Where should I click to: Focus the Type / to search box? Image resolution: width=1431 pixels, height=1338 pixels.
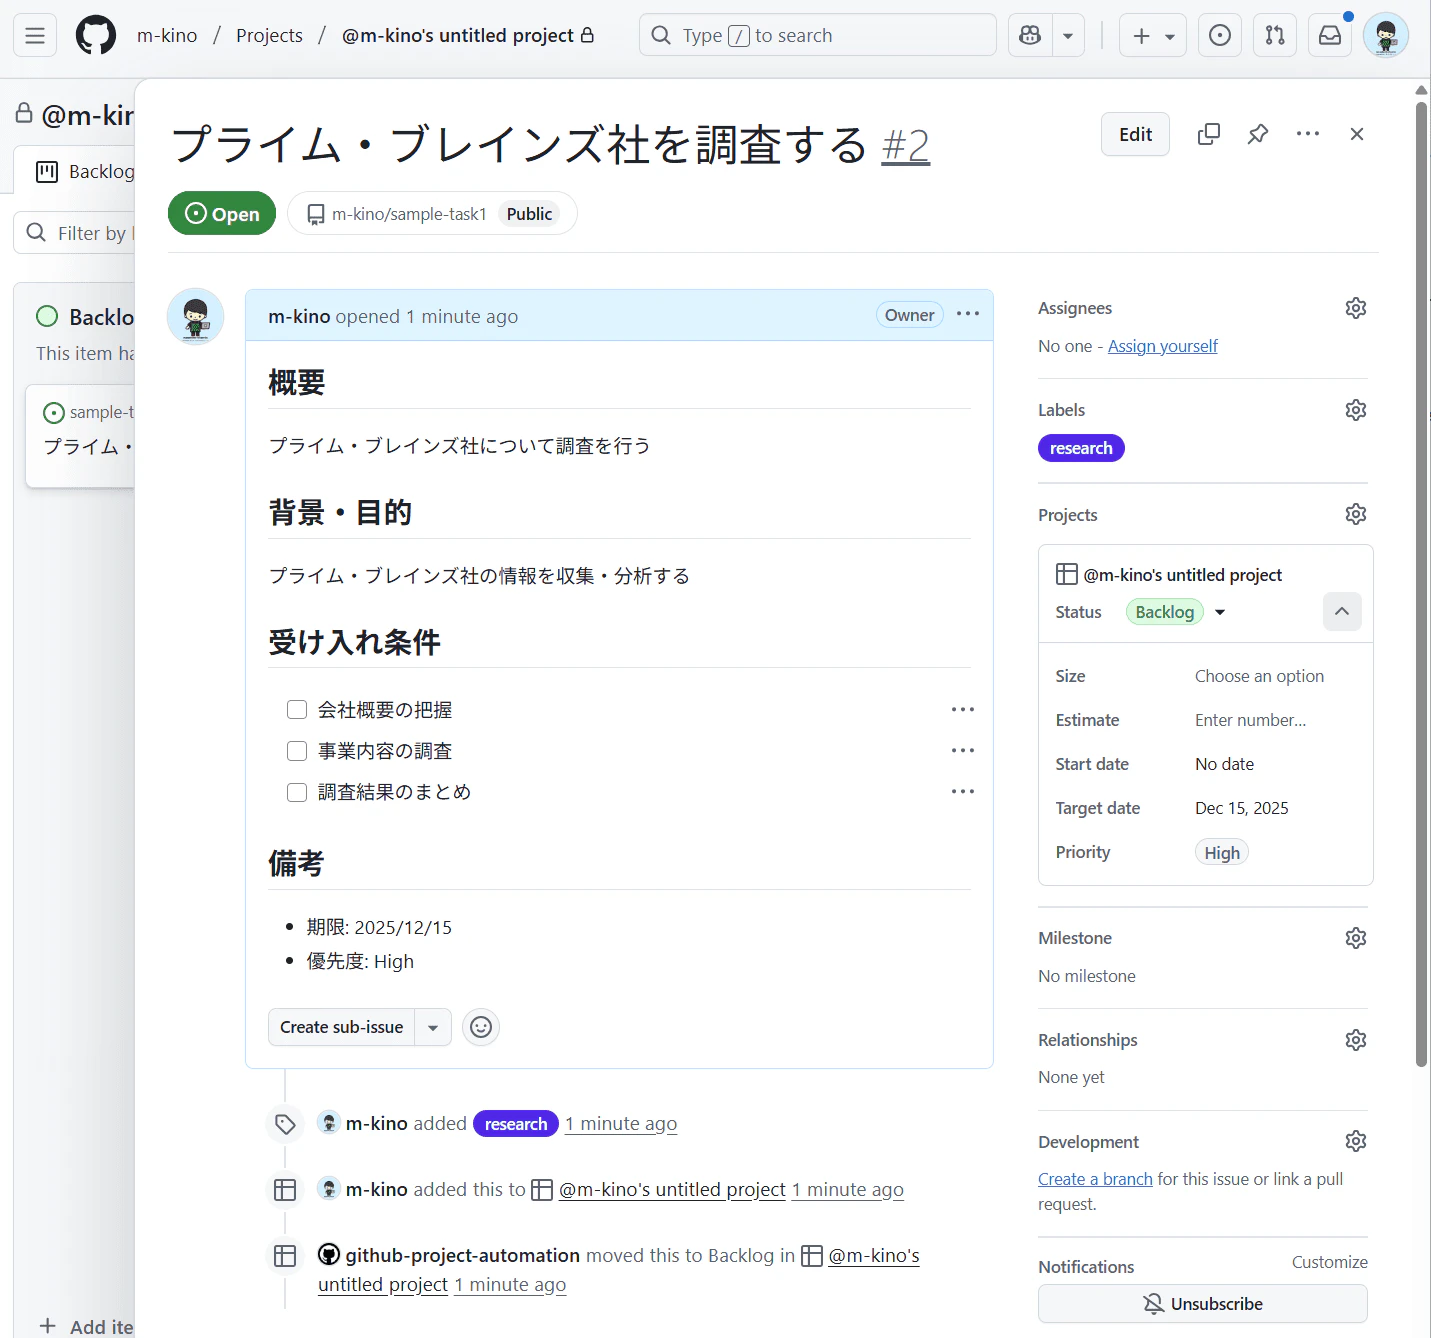click(818, 36)
